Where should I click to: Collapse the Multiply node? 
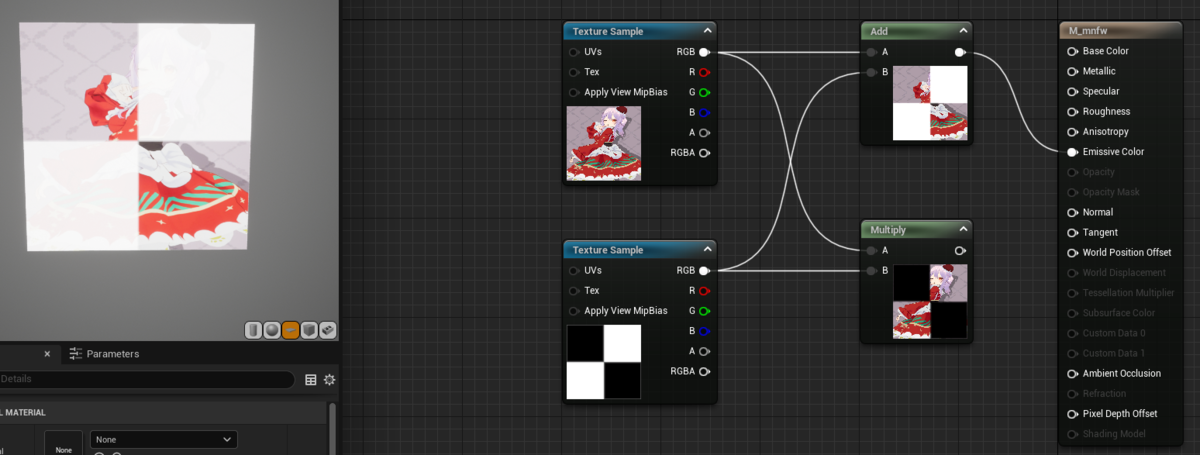click(963, 230)
